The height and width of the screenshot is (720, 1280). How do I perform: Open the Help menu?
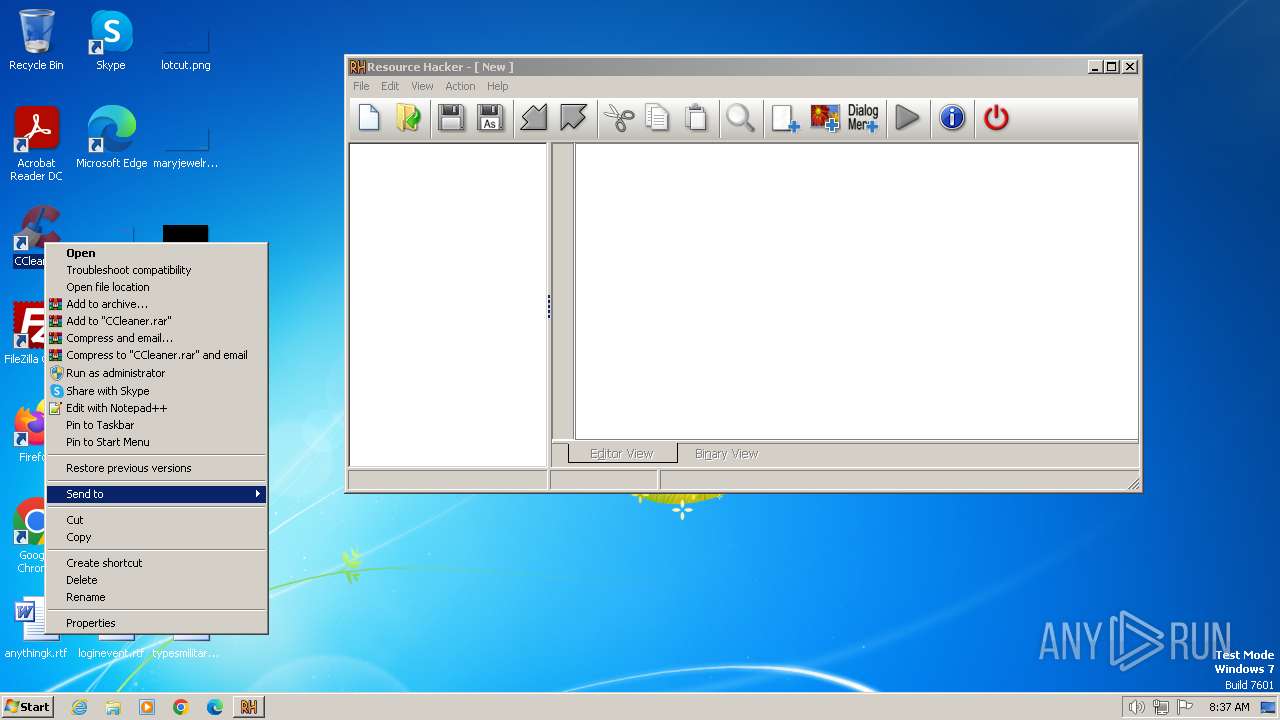497,86
